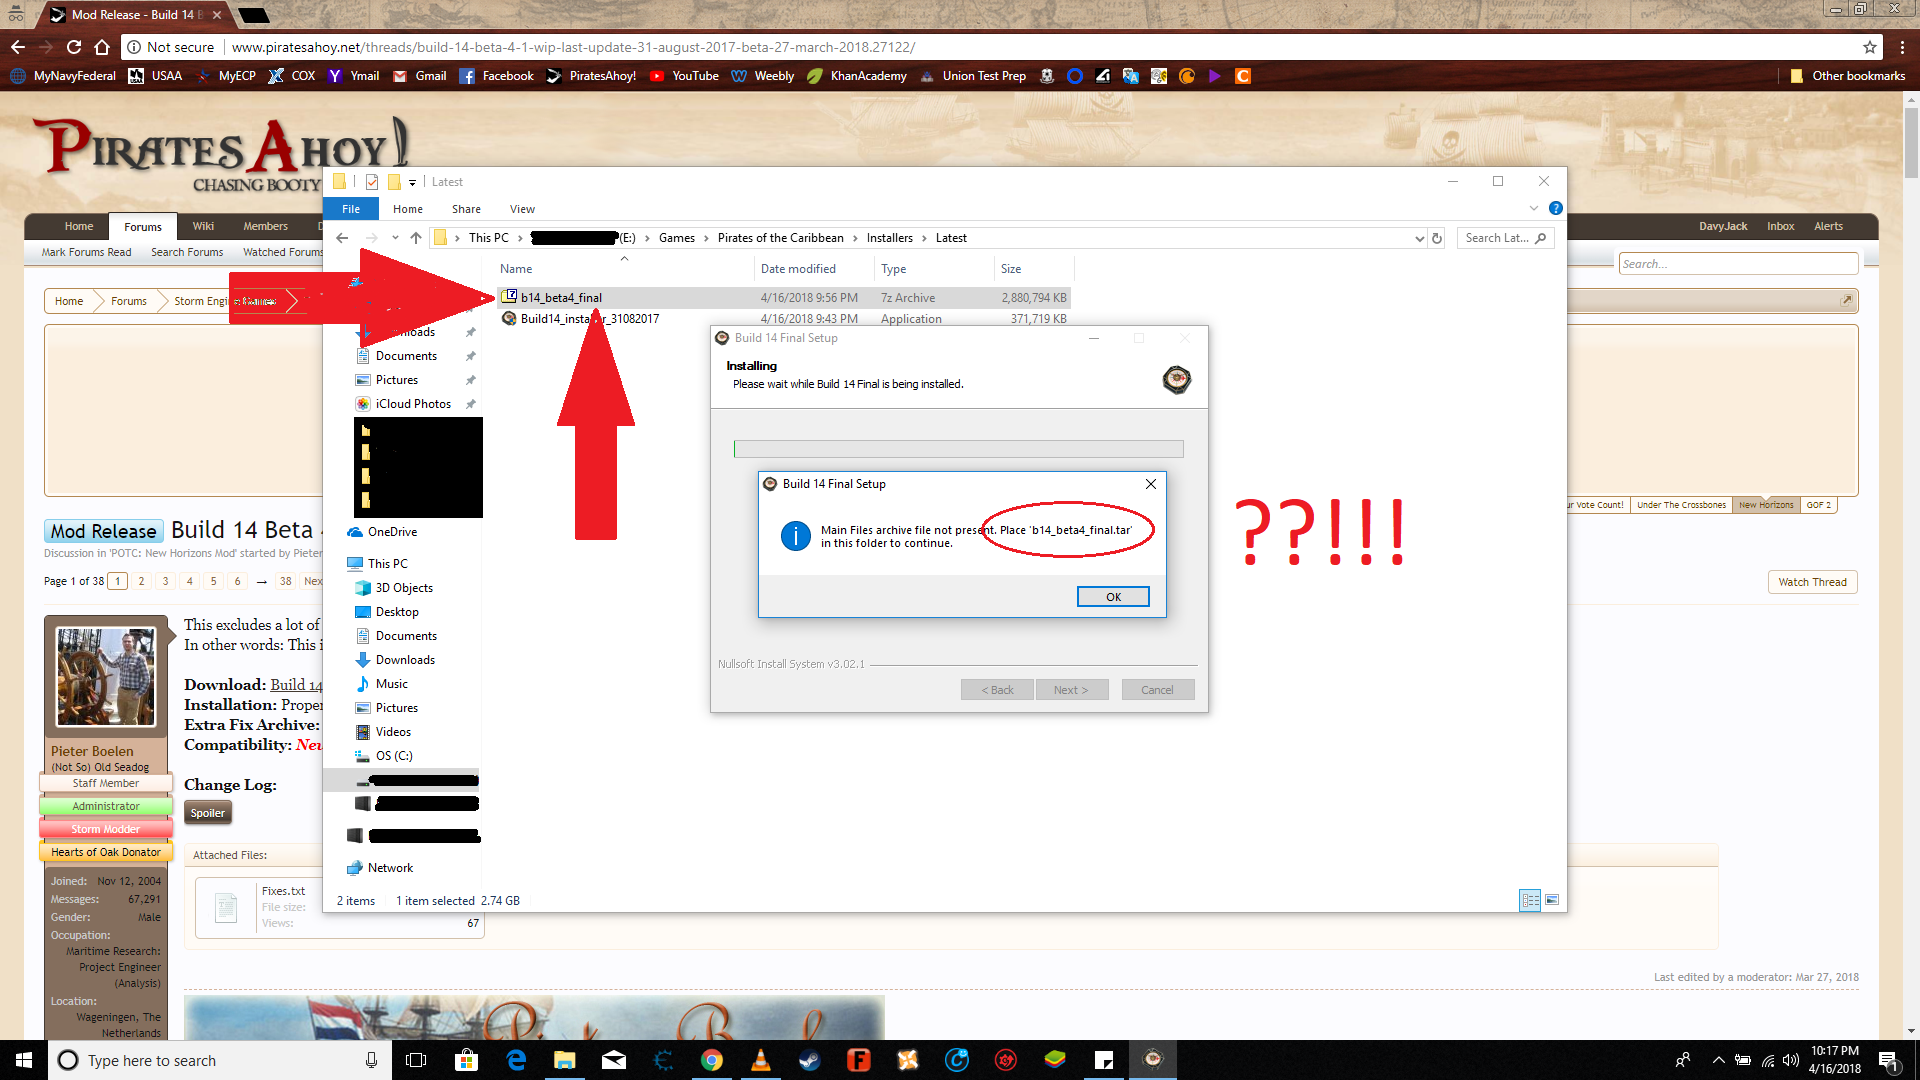Open 3D Objects folder
The image size is (1920, 1080).
[404, 588]
